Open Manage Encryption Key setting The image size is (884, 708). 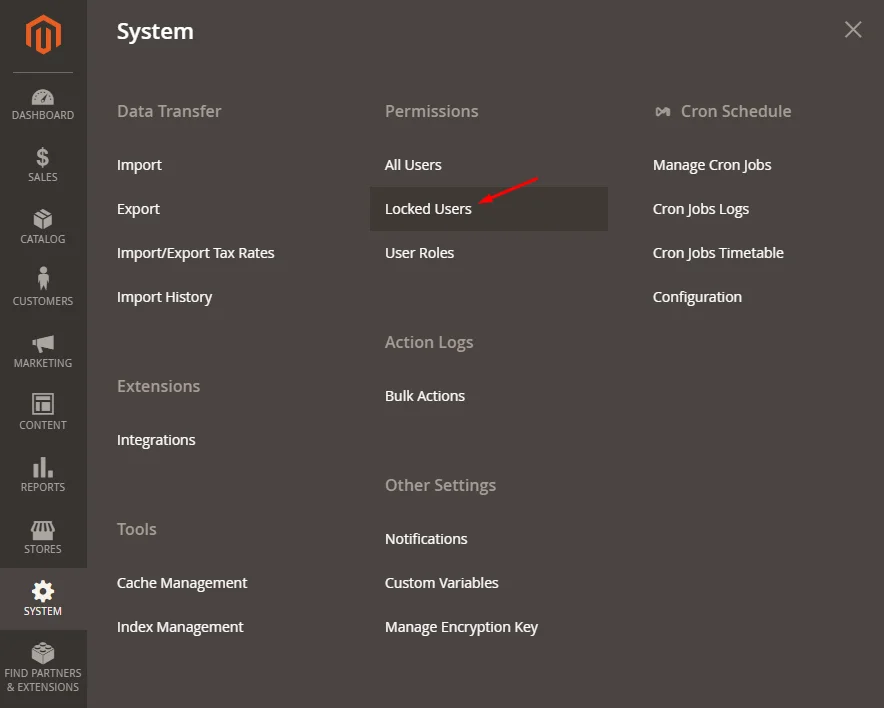(461, 627)
